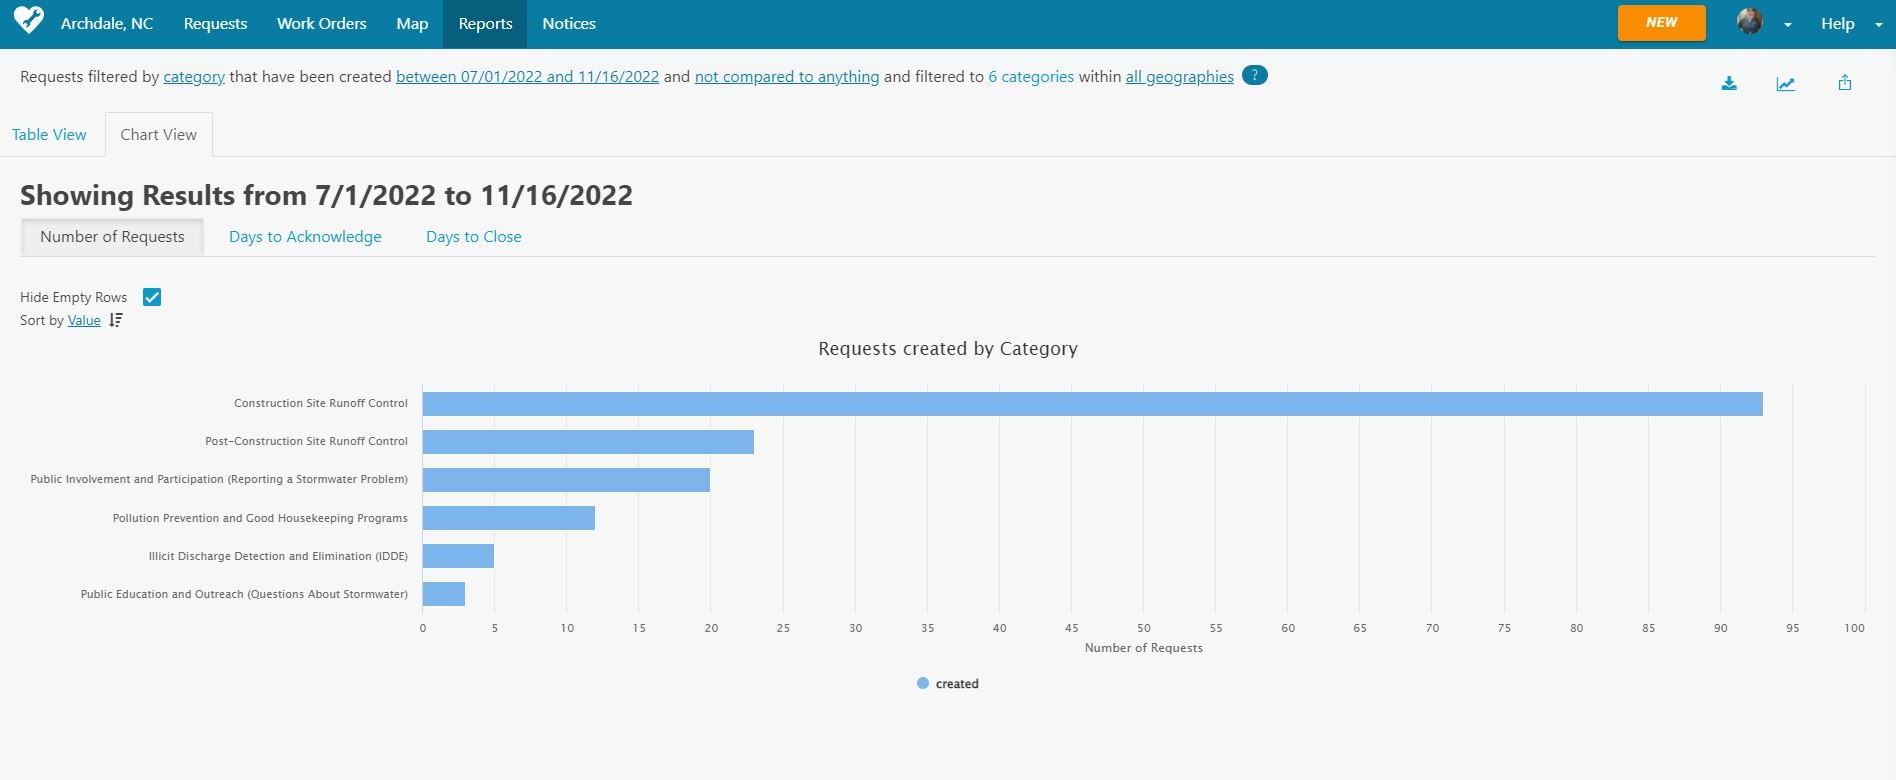Click the blue help question mark icon

click(1254, 75)
